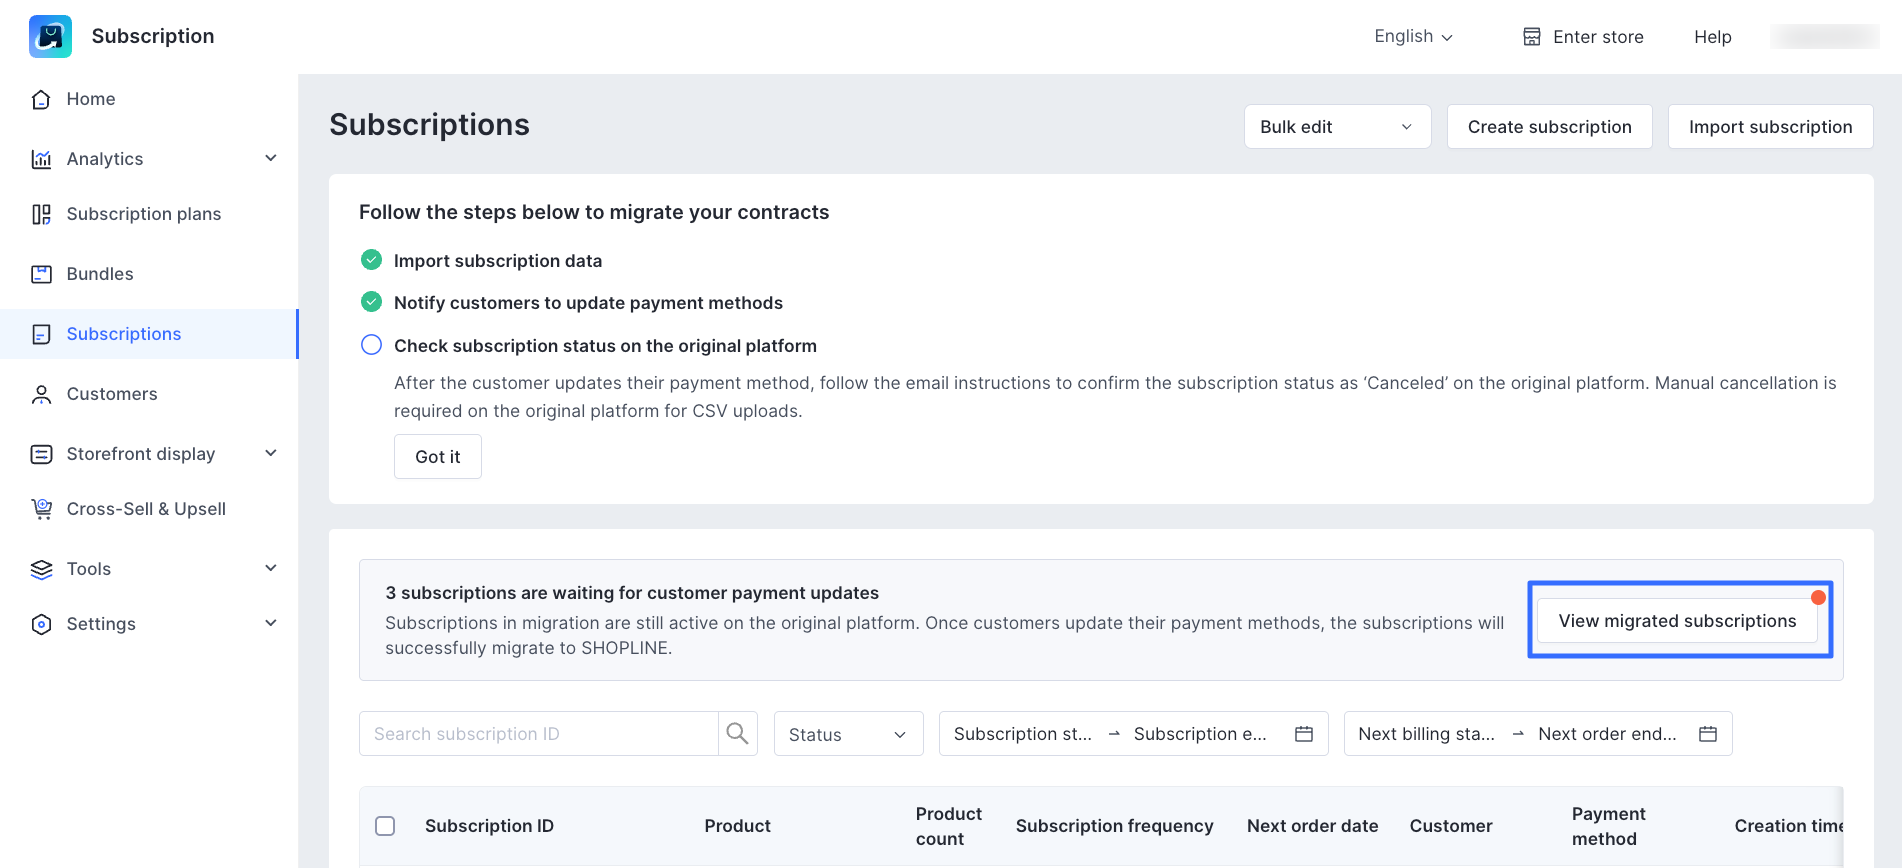Go to Subscription plans in sidebar
Screen dimensions: 1902x868
point(143,214)
